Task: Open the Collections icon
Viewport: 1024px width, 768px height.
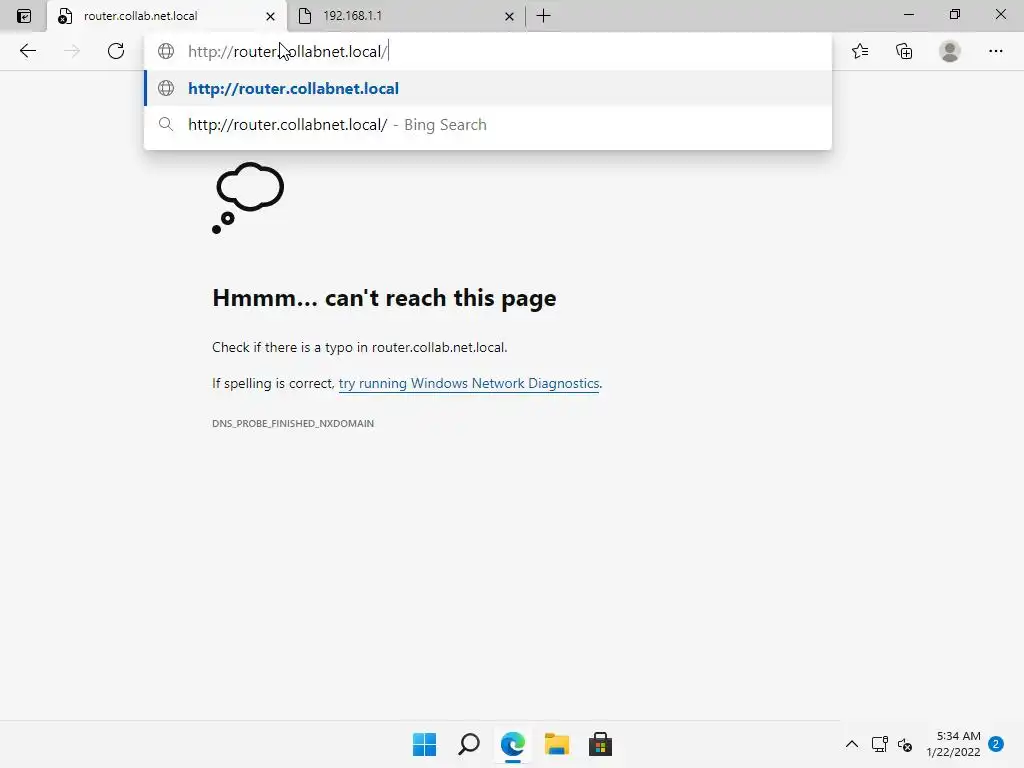Action: 904,51
